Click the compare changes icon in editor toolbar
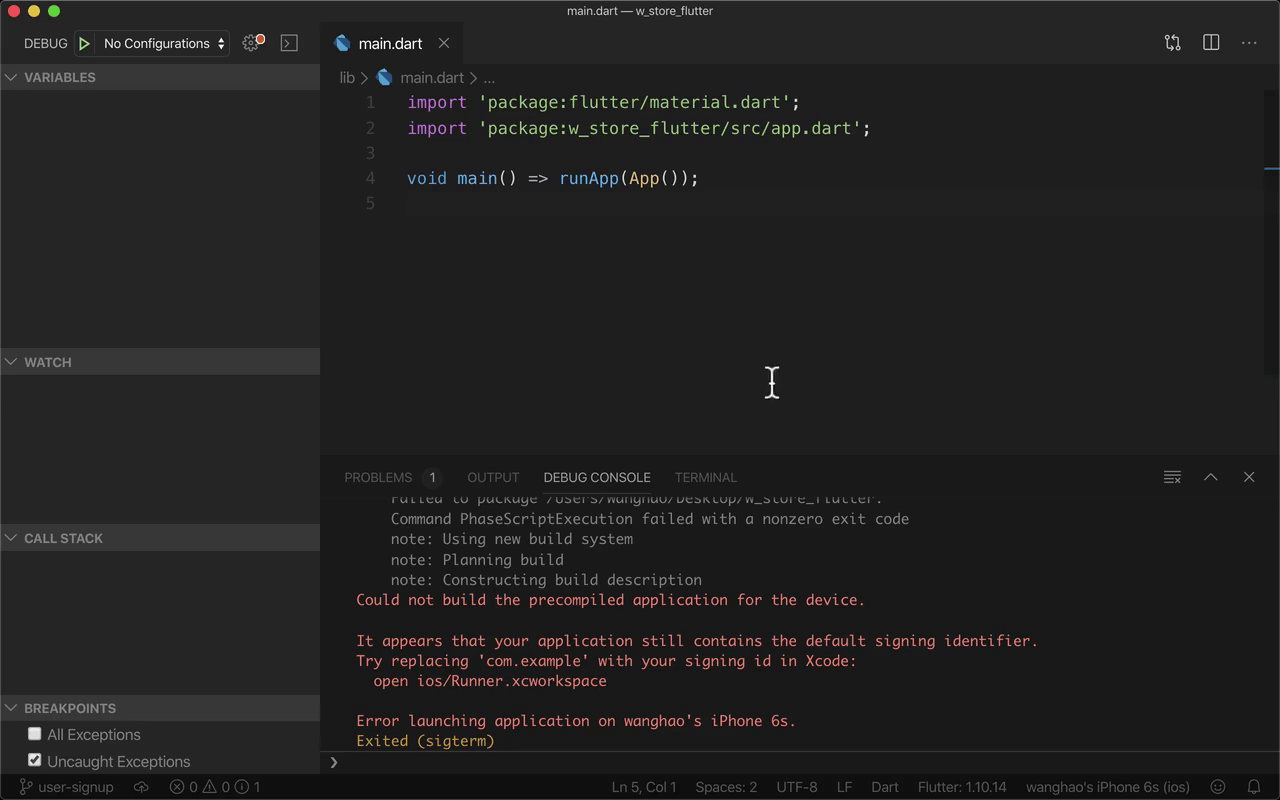Screen dimensions: 1280x800 click(x=1172, y=43)
